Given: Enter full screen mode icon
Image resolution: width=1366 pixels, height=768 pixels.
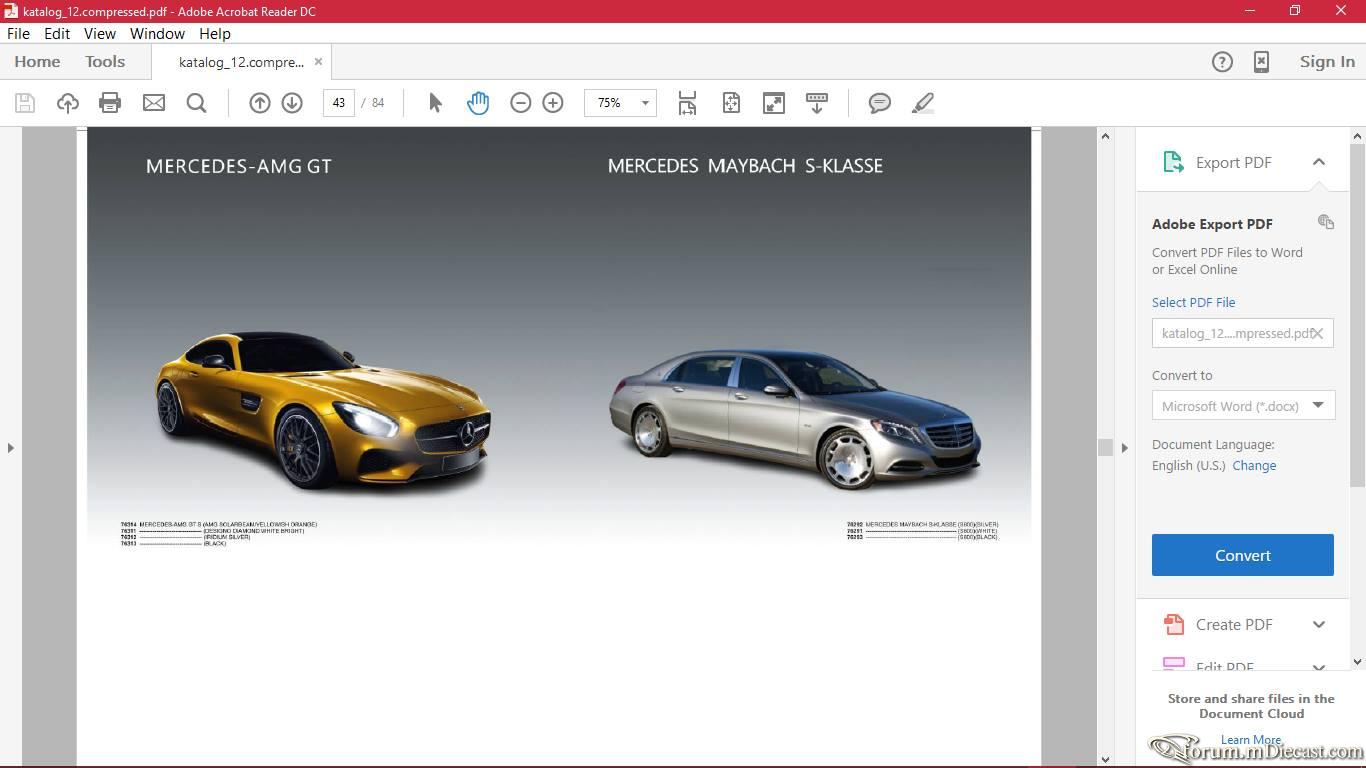Looking at the screenshot, I should [x=774, y=103].
